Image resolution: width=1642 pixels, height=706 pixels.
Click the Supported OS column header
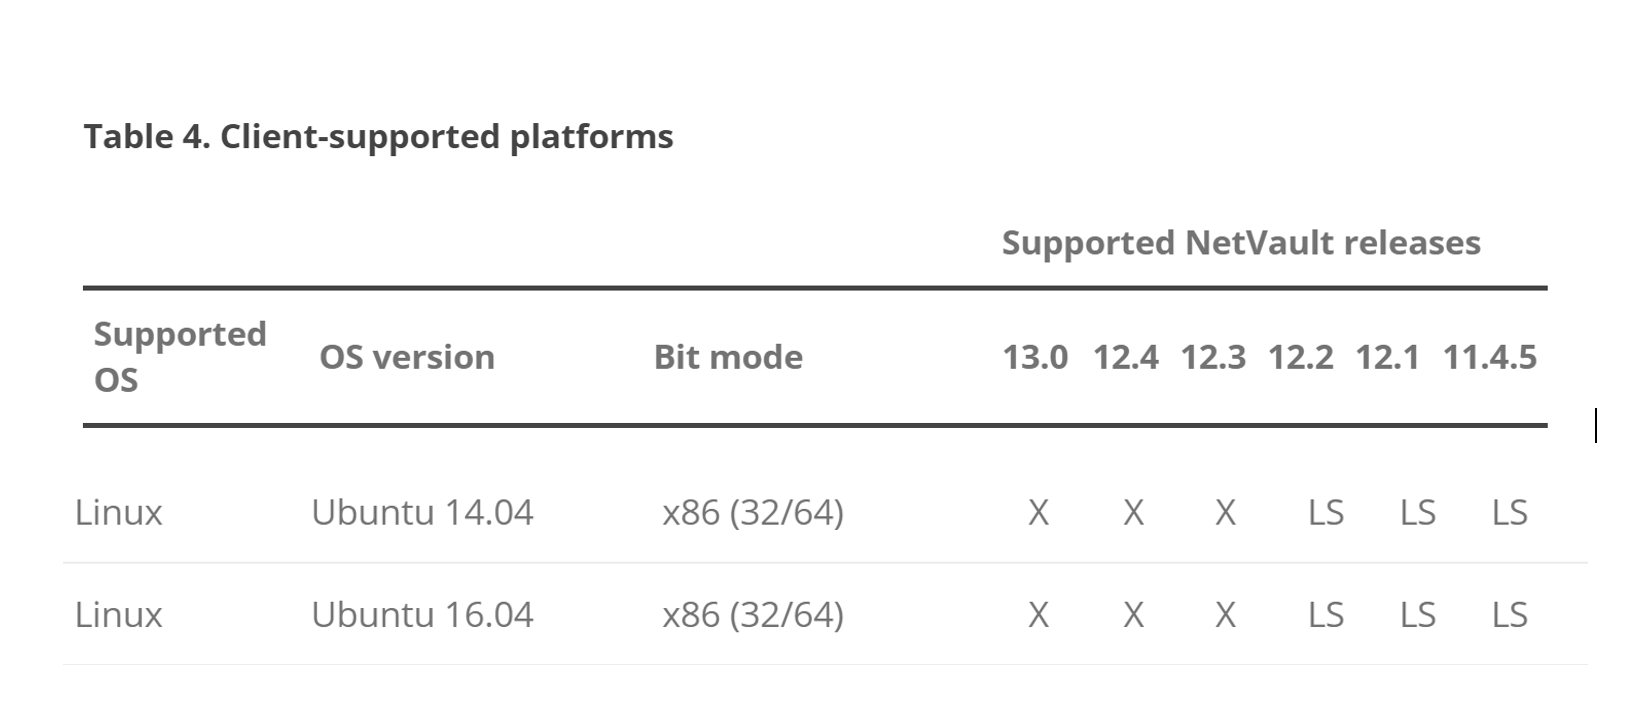pos(180,357)
